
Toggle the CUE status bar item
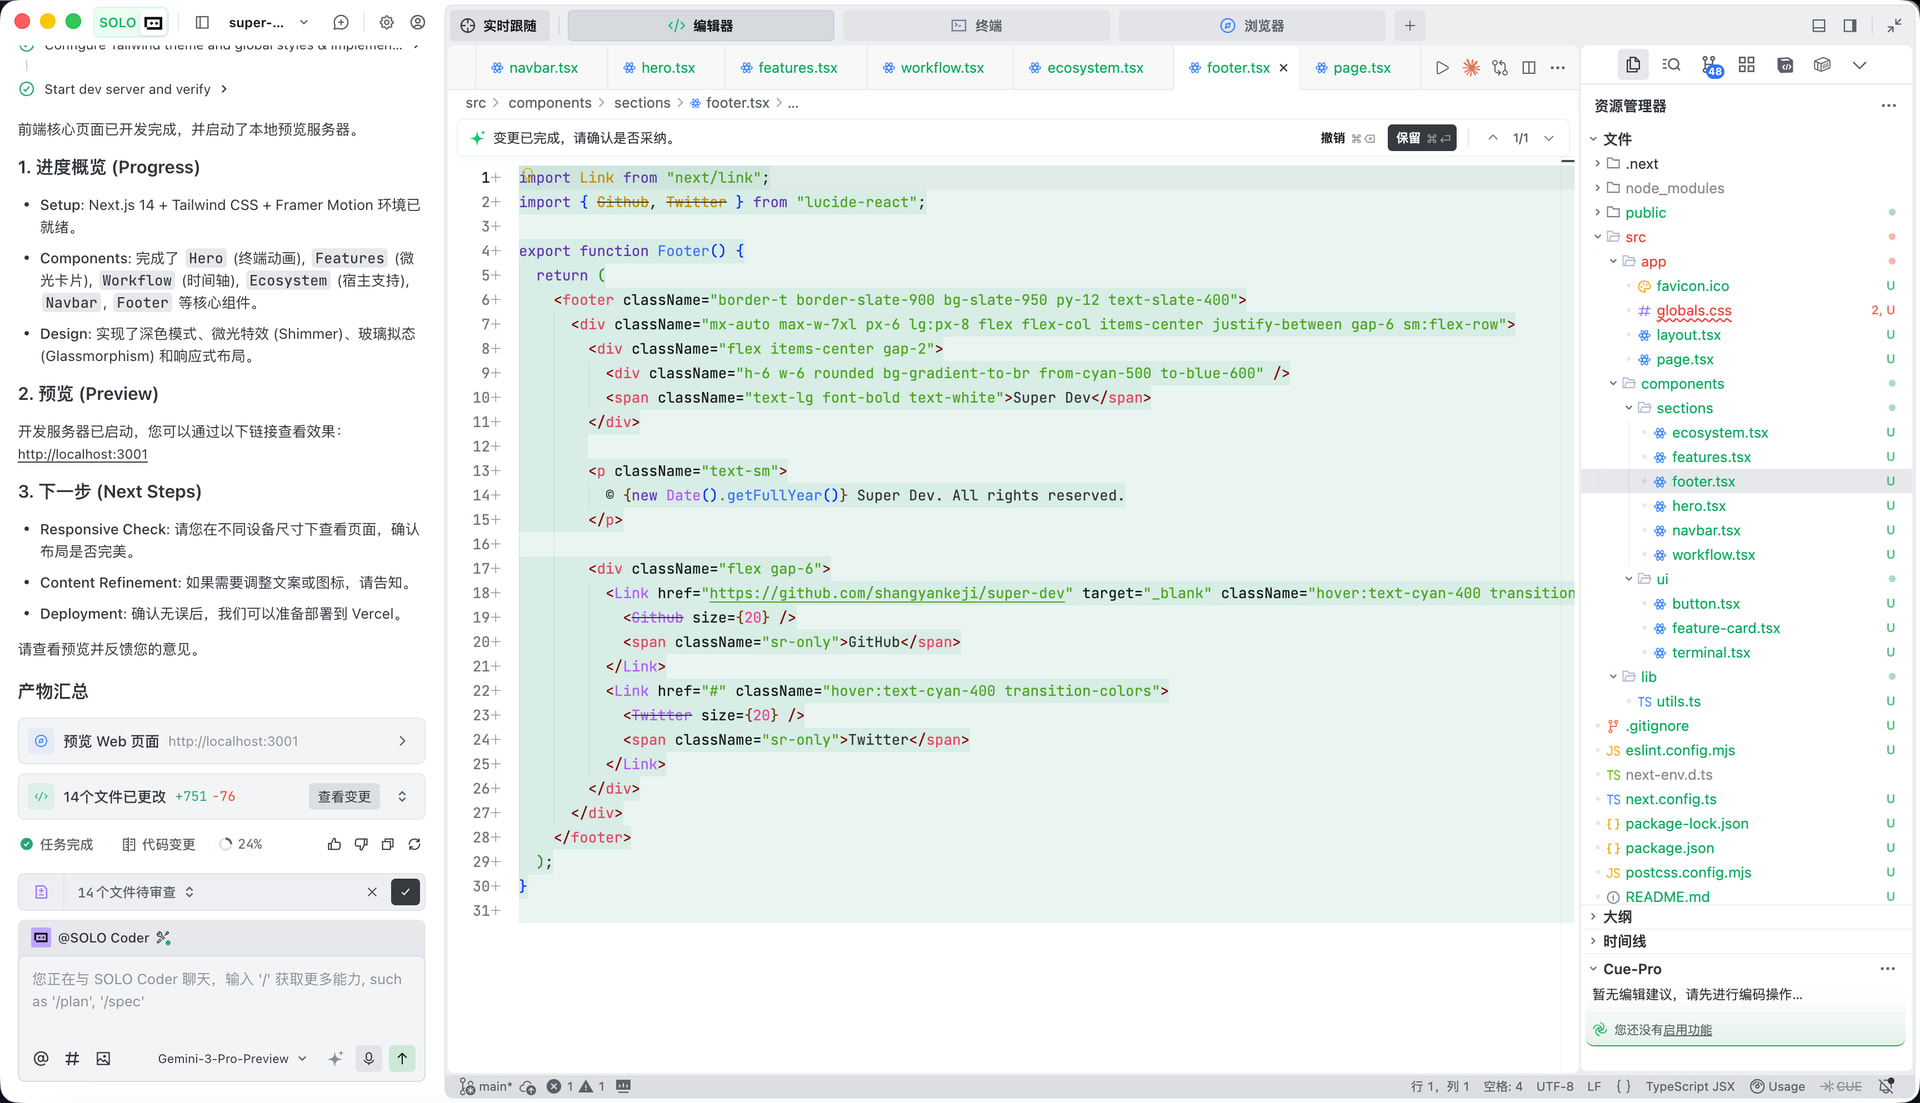(1841, 1086)
